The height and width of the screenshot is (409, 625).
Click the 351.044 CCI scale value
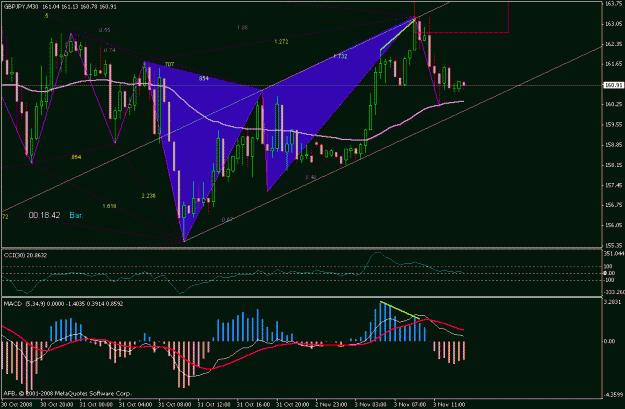[613, 254]
